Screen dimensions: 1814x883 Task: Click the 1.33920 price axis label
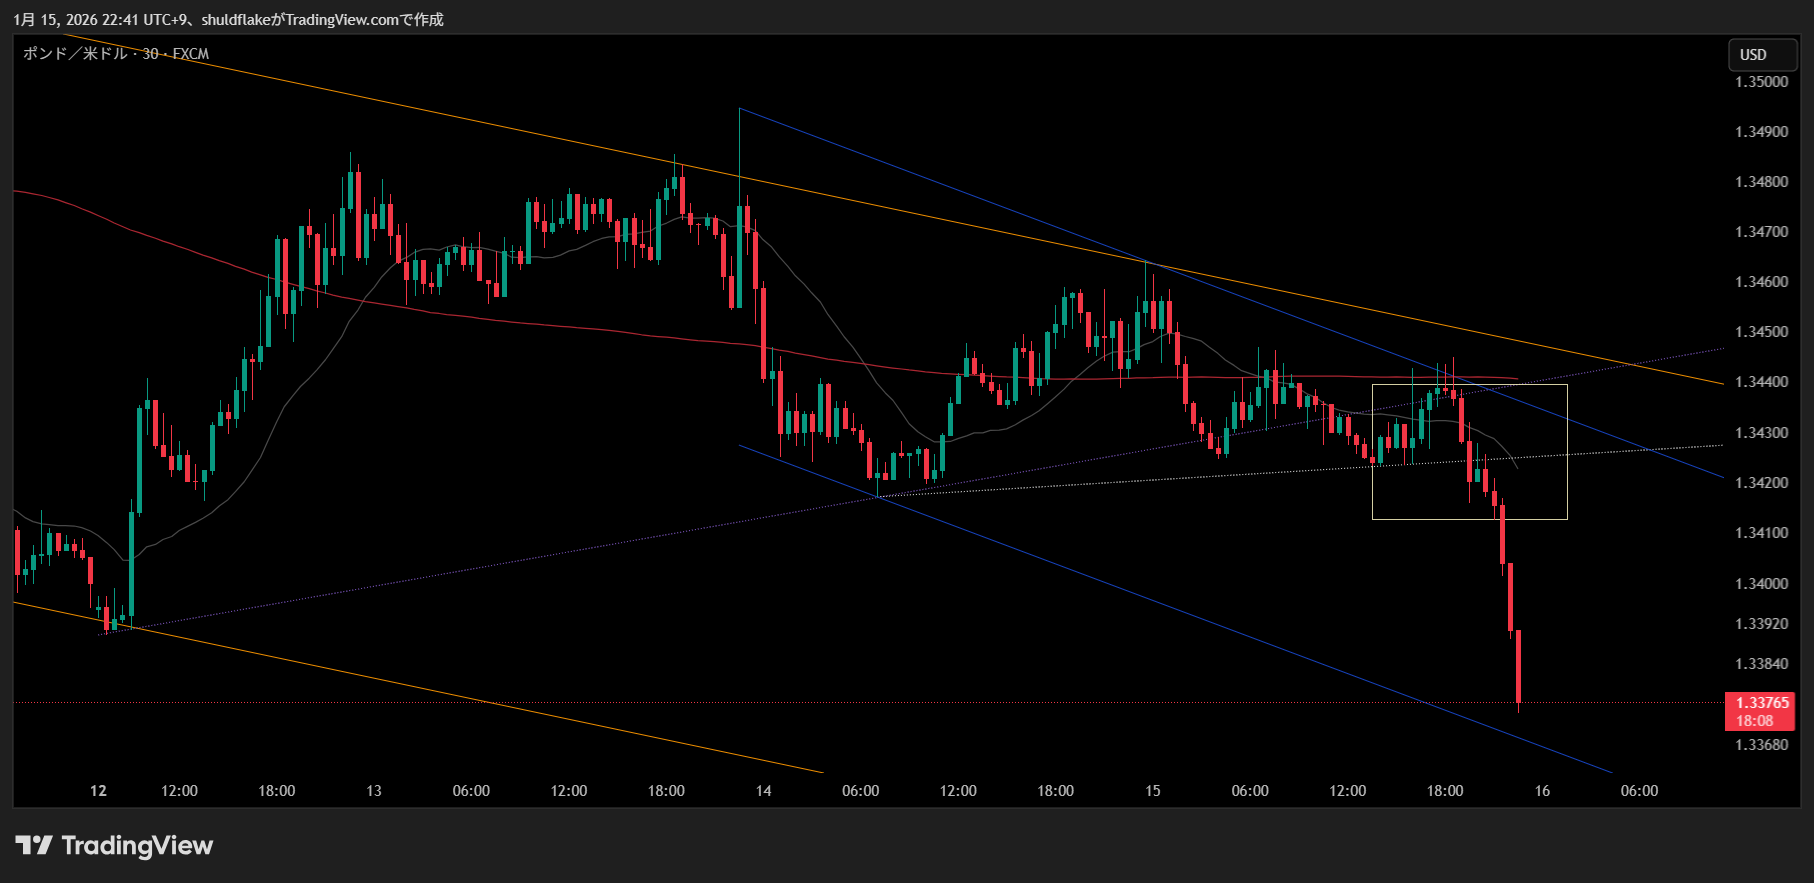[x=1761, y=624]
